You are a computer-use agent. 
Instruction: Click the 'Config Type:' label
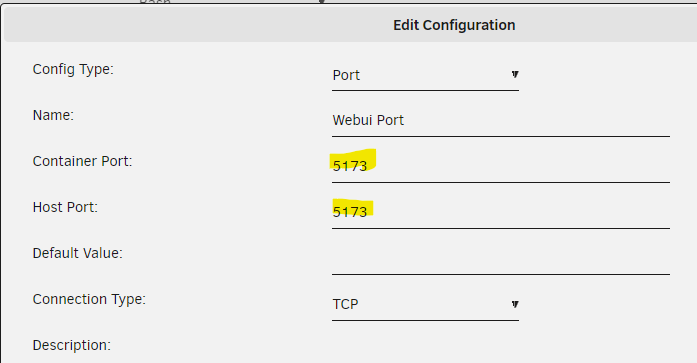(x=73, y=70)
